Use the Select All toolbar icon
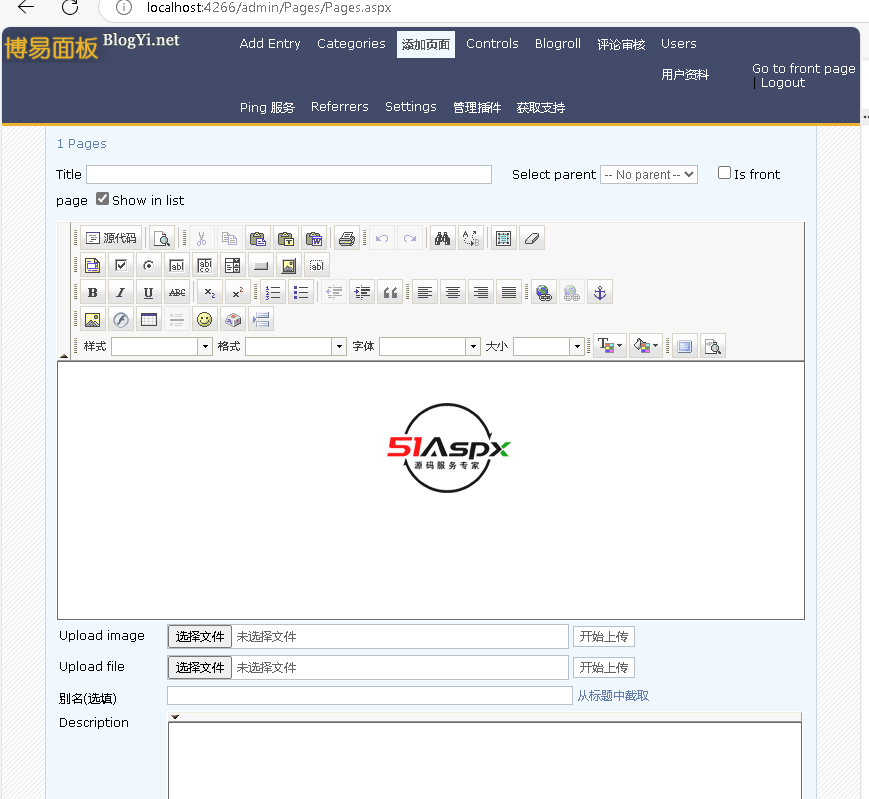The height and width of the screenshot is (799, 869). coord(503,238)
